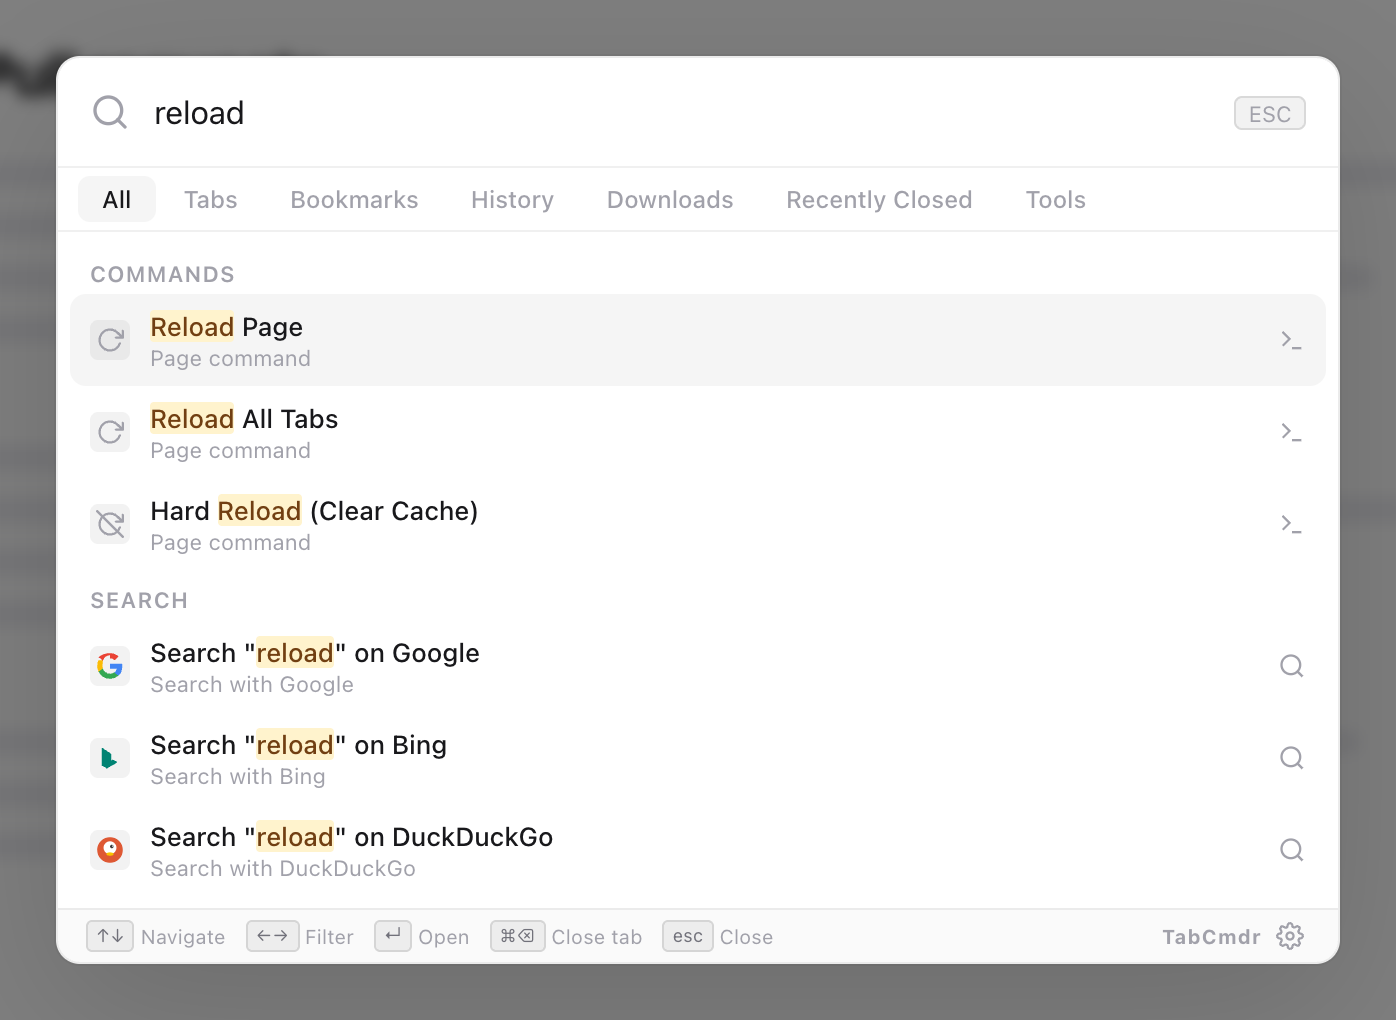Click the Bing logo icon

coord(110,758)
